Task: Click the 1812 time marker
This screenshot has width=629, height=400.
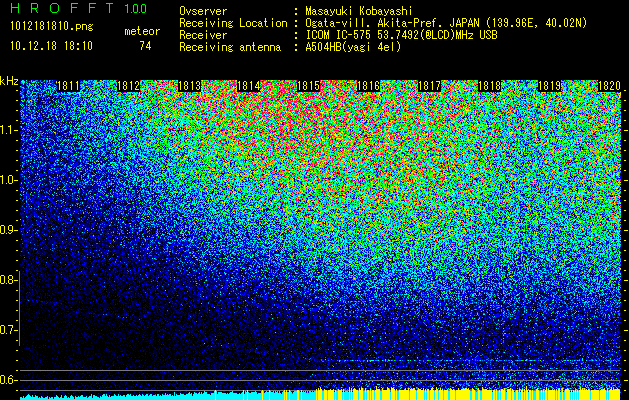Action: (128, 86)
